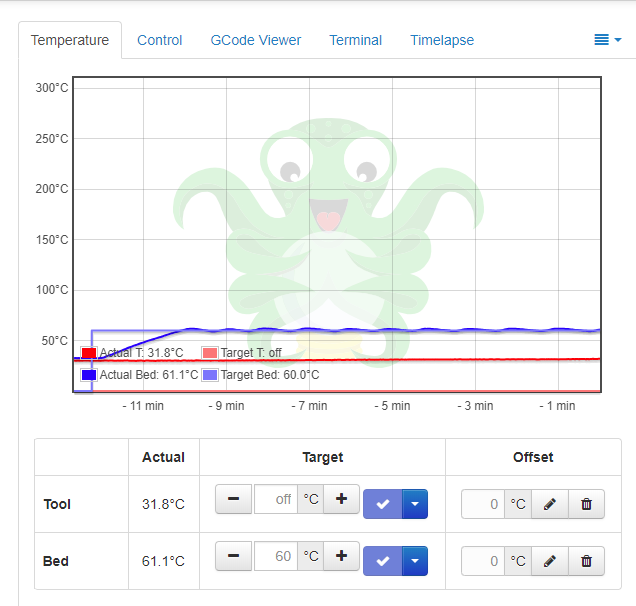The image size is (636, 606).
Task: Click the Bed offset input field
Action: [x=483, y=561]
